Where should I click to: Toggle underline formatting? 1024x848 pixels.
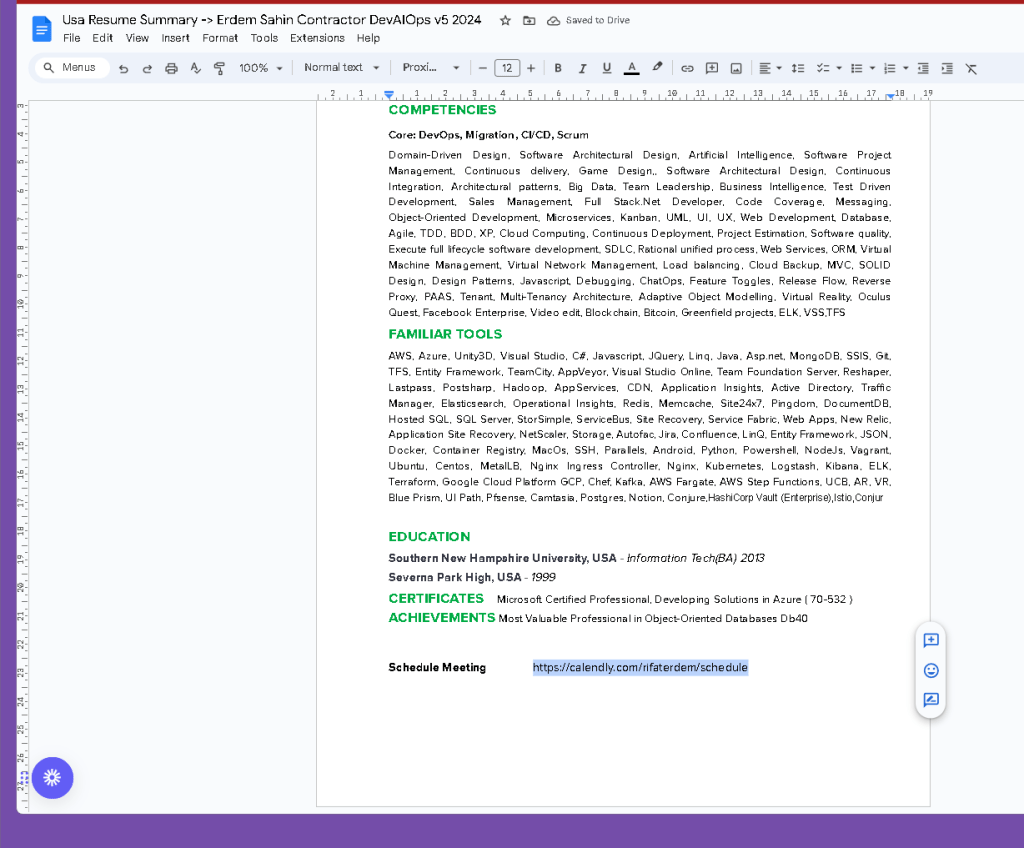click(x=607, y=68)
